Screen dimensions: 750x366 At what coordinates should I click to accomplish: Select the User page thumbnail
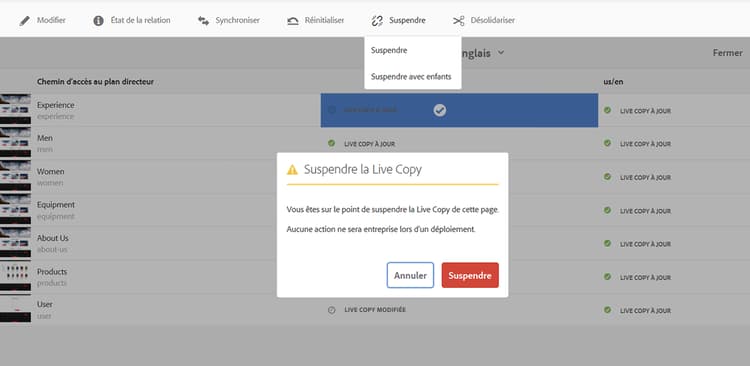[15, 310]
